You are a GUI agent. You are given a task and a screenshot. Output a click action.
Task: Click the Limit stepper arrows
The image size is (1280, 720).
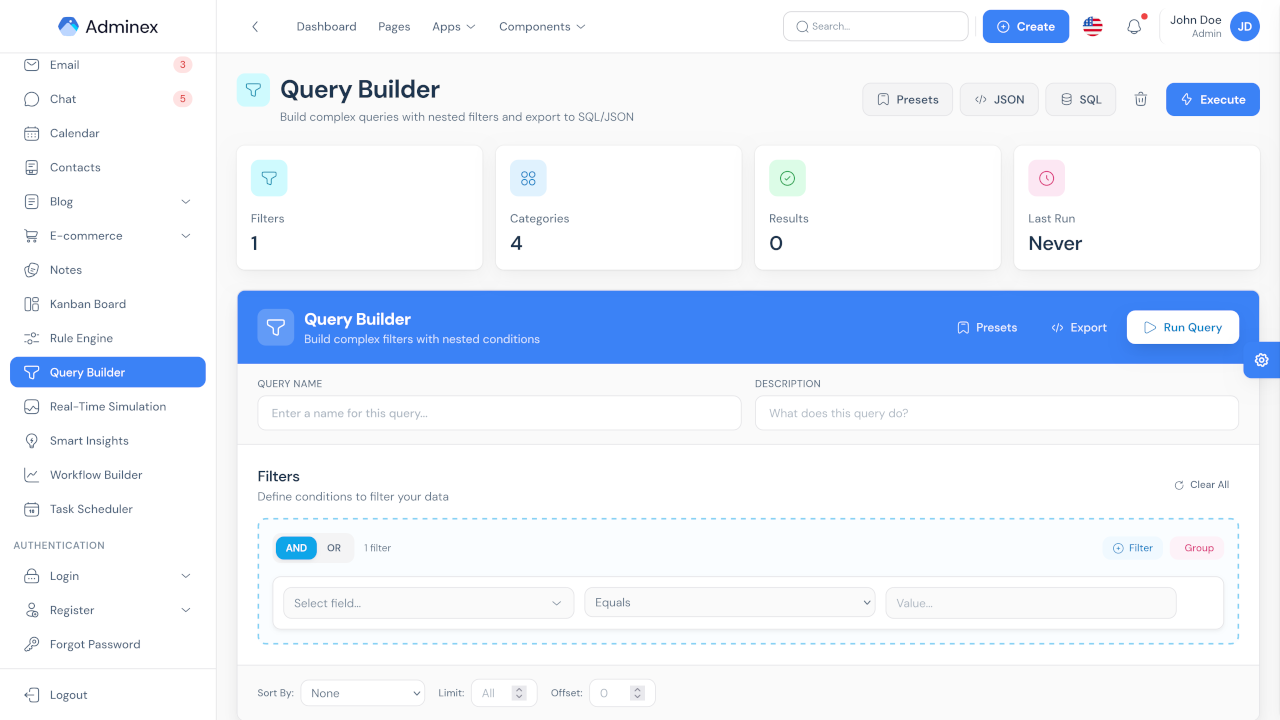click(x=519, y=693)
